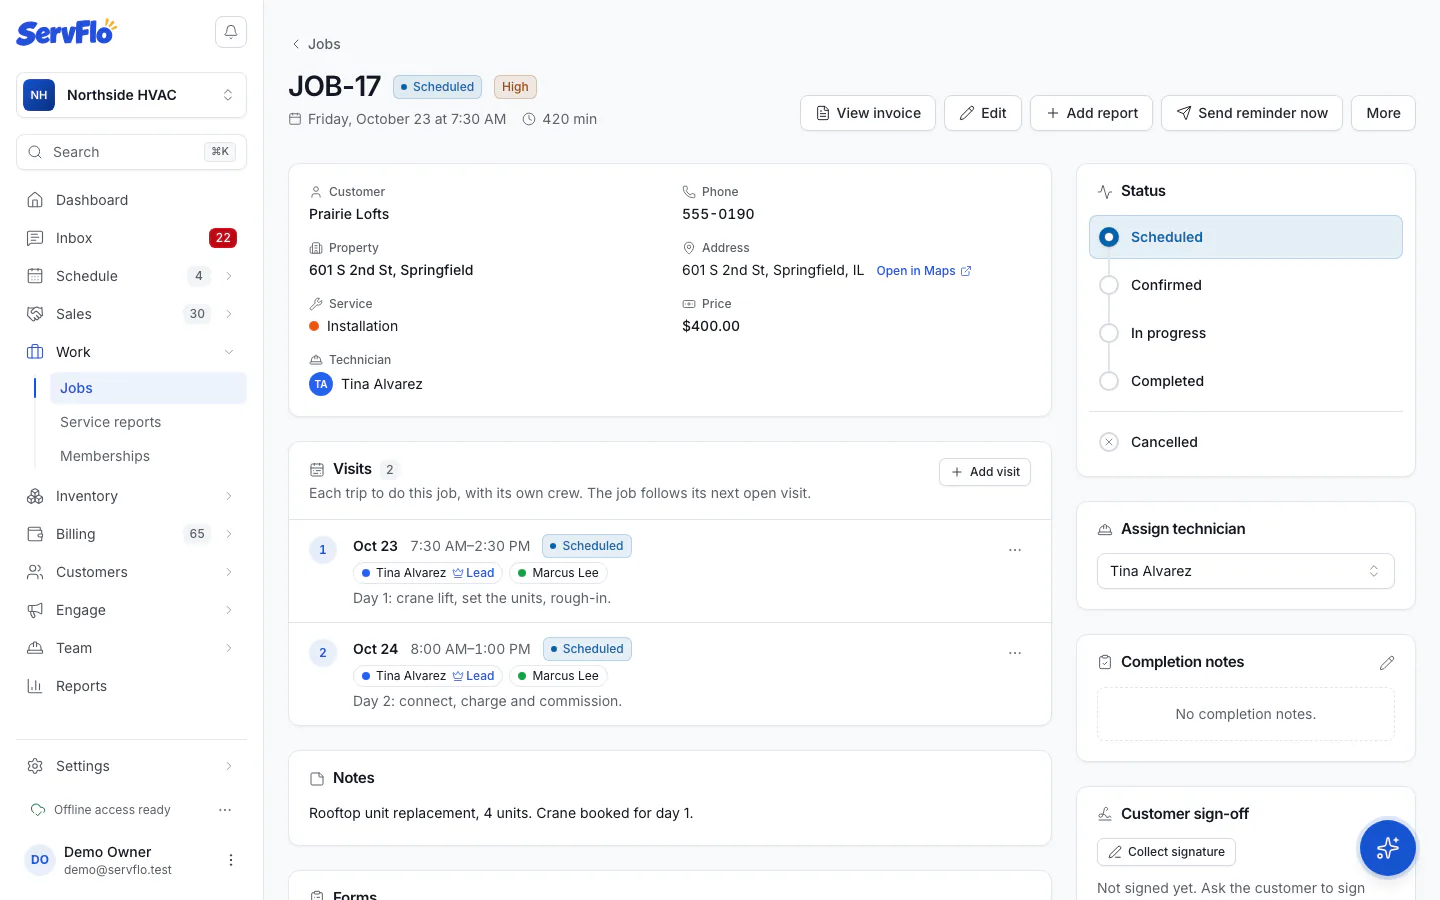The width and height of the screenshot is (1440, 900).
Task: Click the No completion notes box
Action: pos(1245,714)
